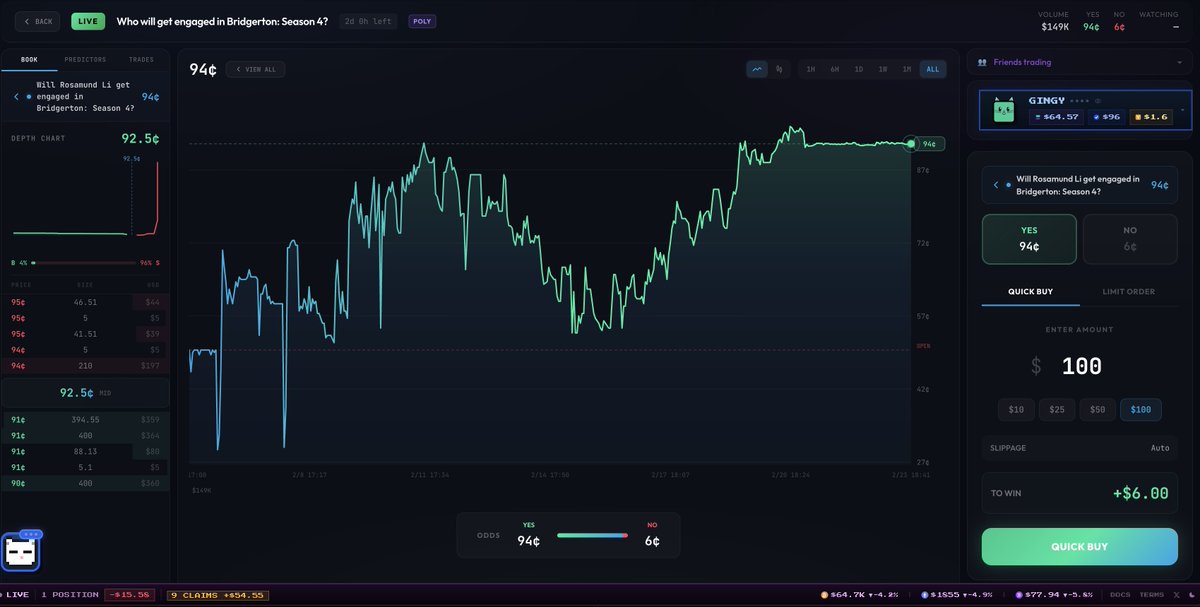This screenshot has height=607, width=1200.
Task: Set chart range to 1D
Action: (858, 69)
